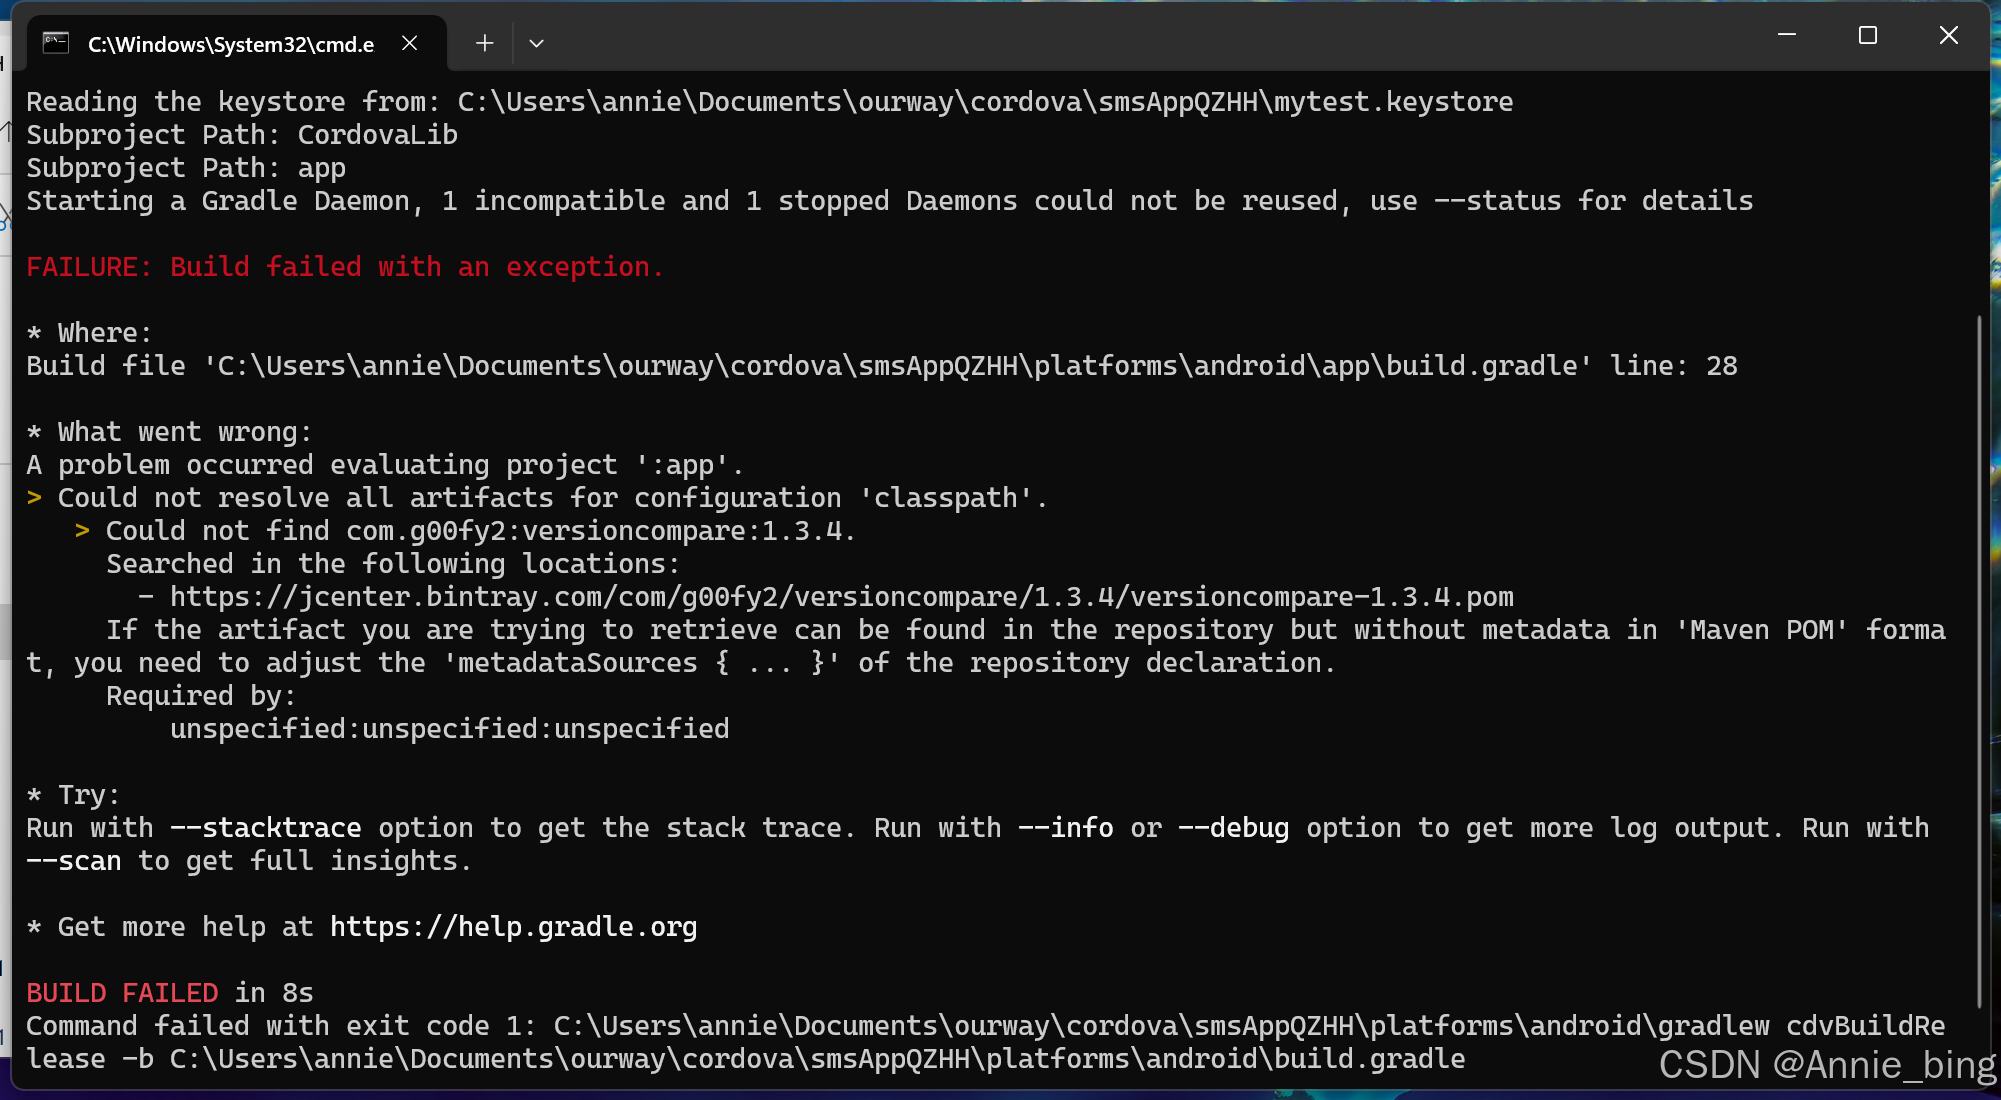Expand the new tab profile dropdown
This screenshot has width=2001, height=1100.
coord(536,43)
